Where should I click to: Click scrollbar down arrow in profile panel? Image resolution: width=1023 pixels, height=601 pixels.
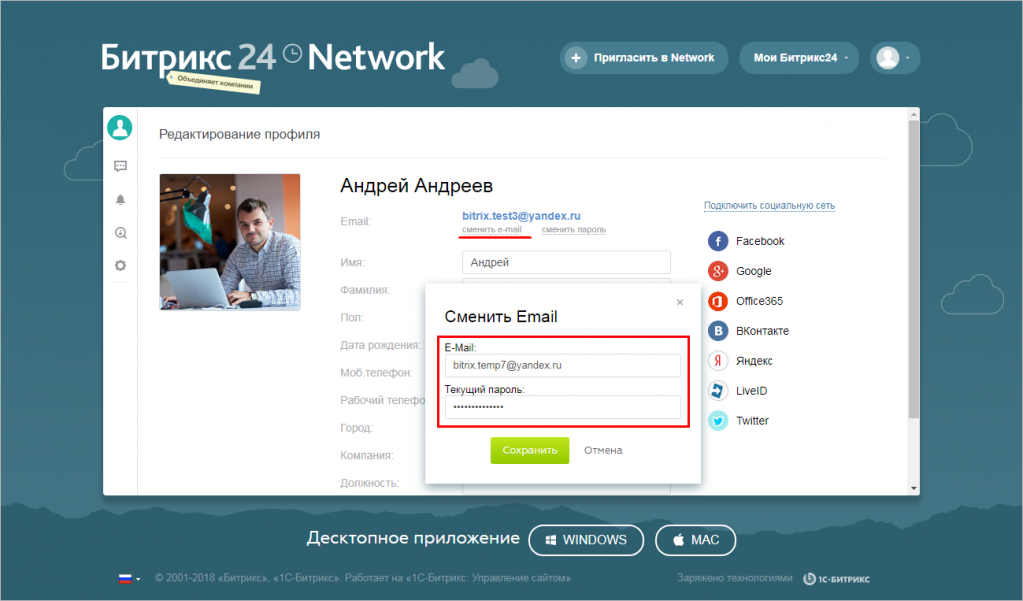pos(913,488)
